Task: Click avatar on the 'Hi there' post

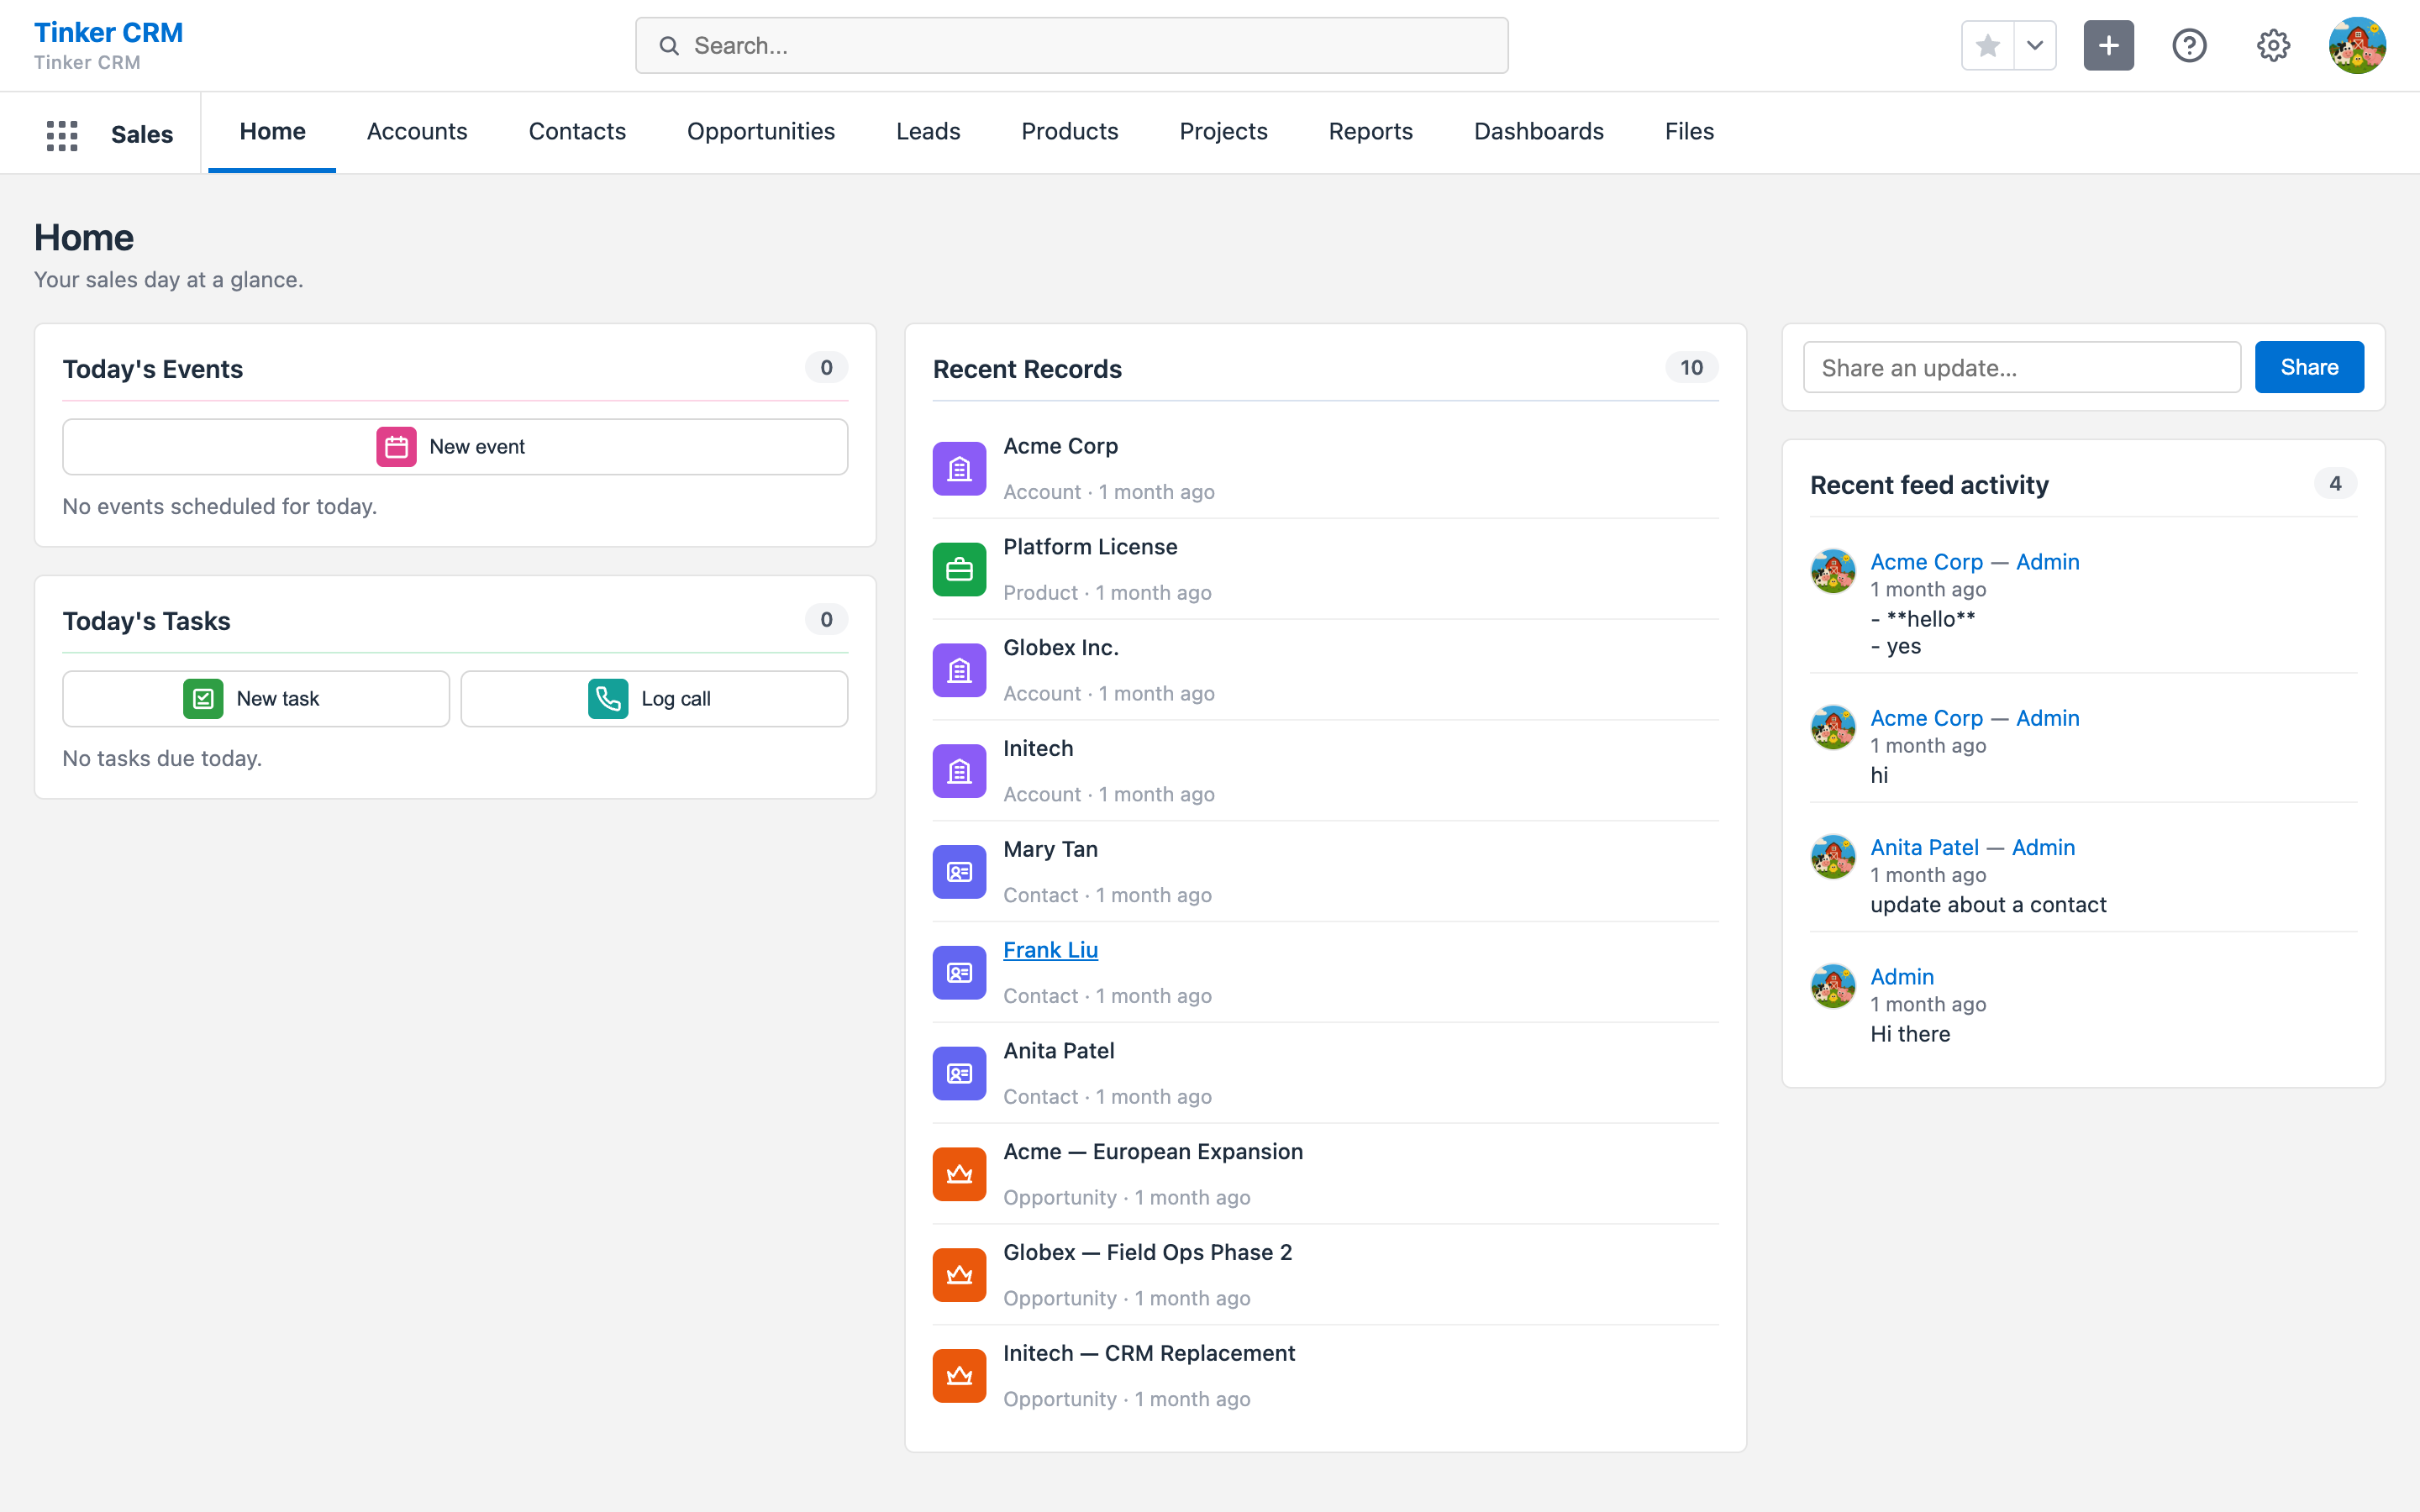Action: [1832, 987]
